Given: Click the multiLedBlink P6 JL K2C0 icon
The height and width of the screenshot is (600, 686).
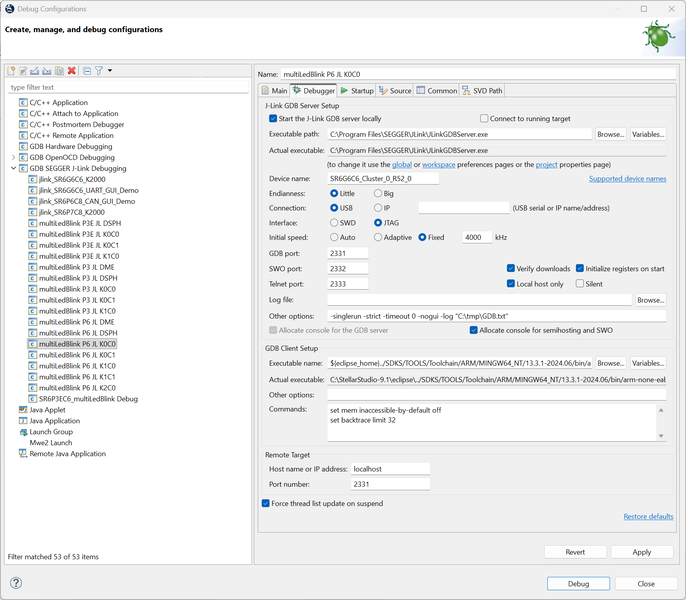Looking at the screenshot, I should pyautogui.click(x=32, y=388).
